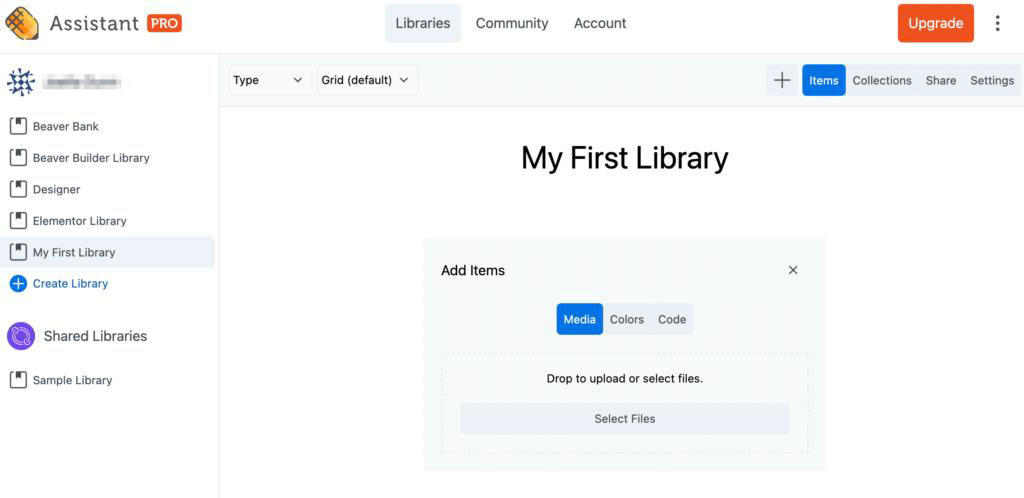
Task: Click the Designer library icon
Action: (18, 189)
